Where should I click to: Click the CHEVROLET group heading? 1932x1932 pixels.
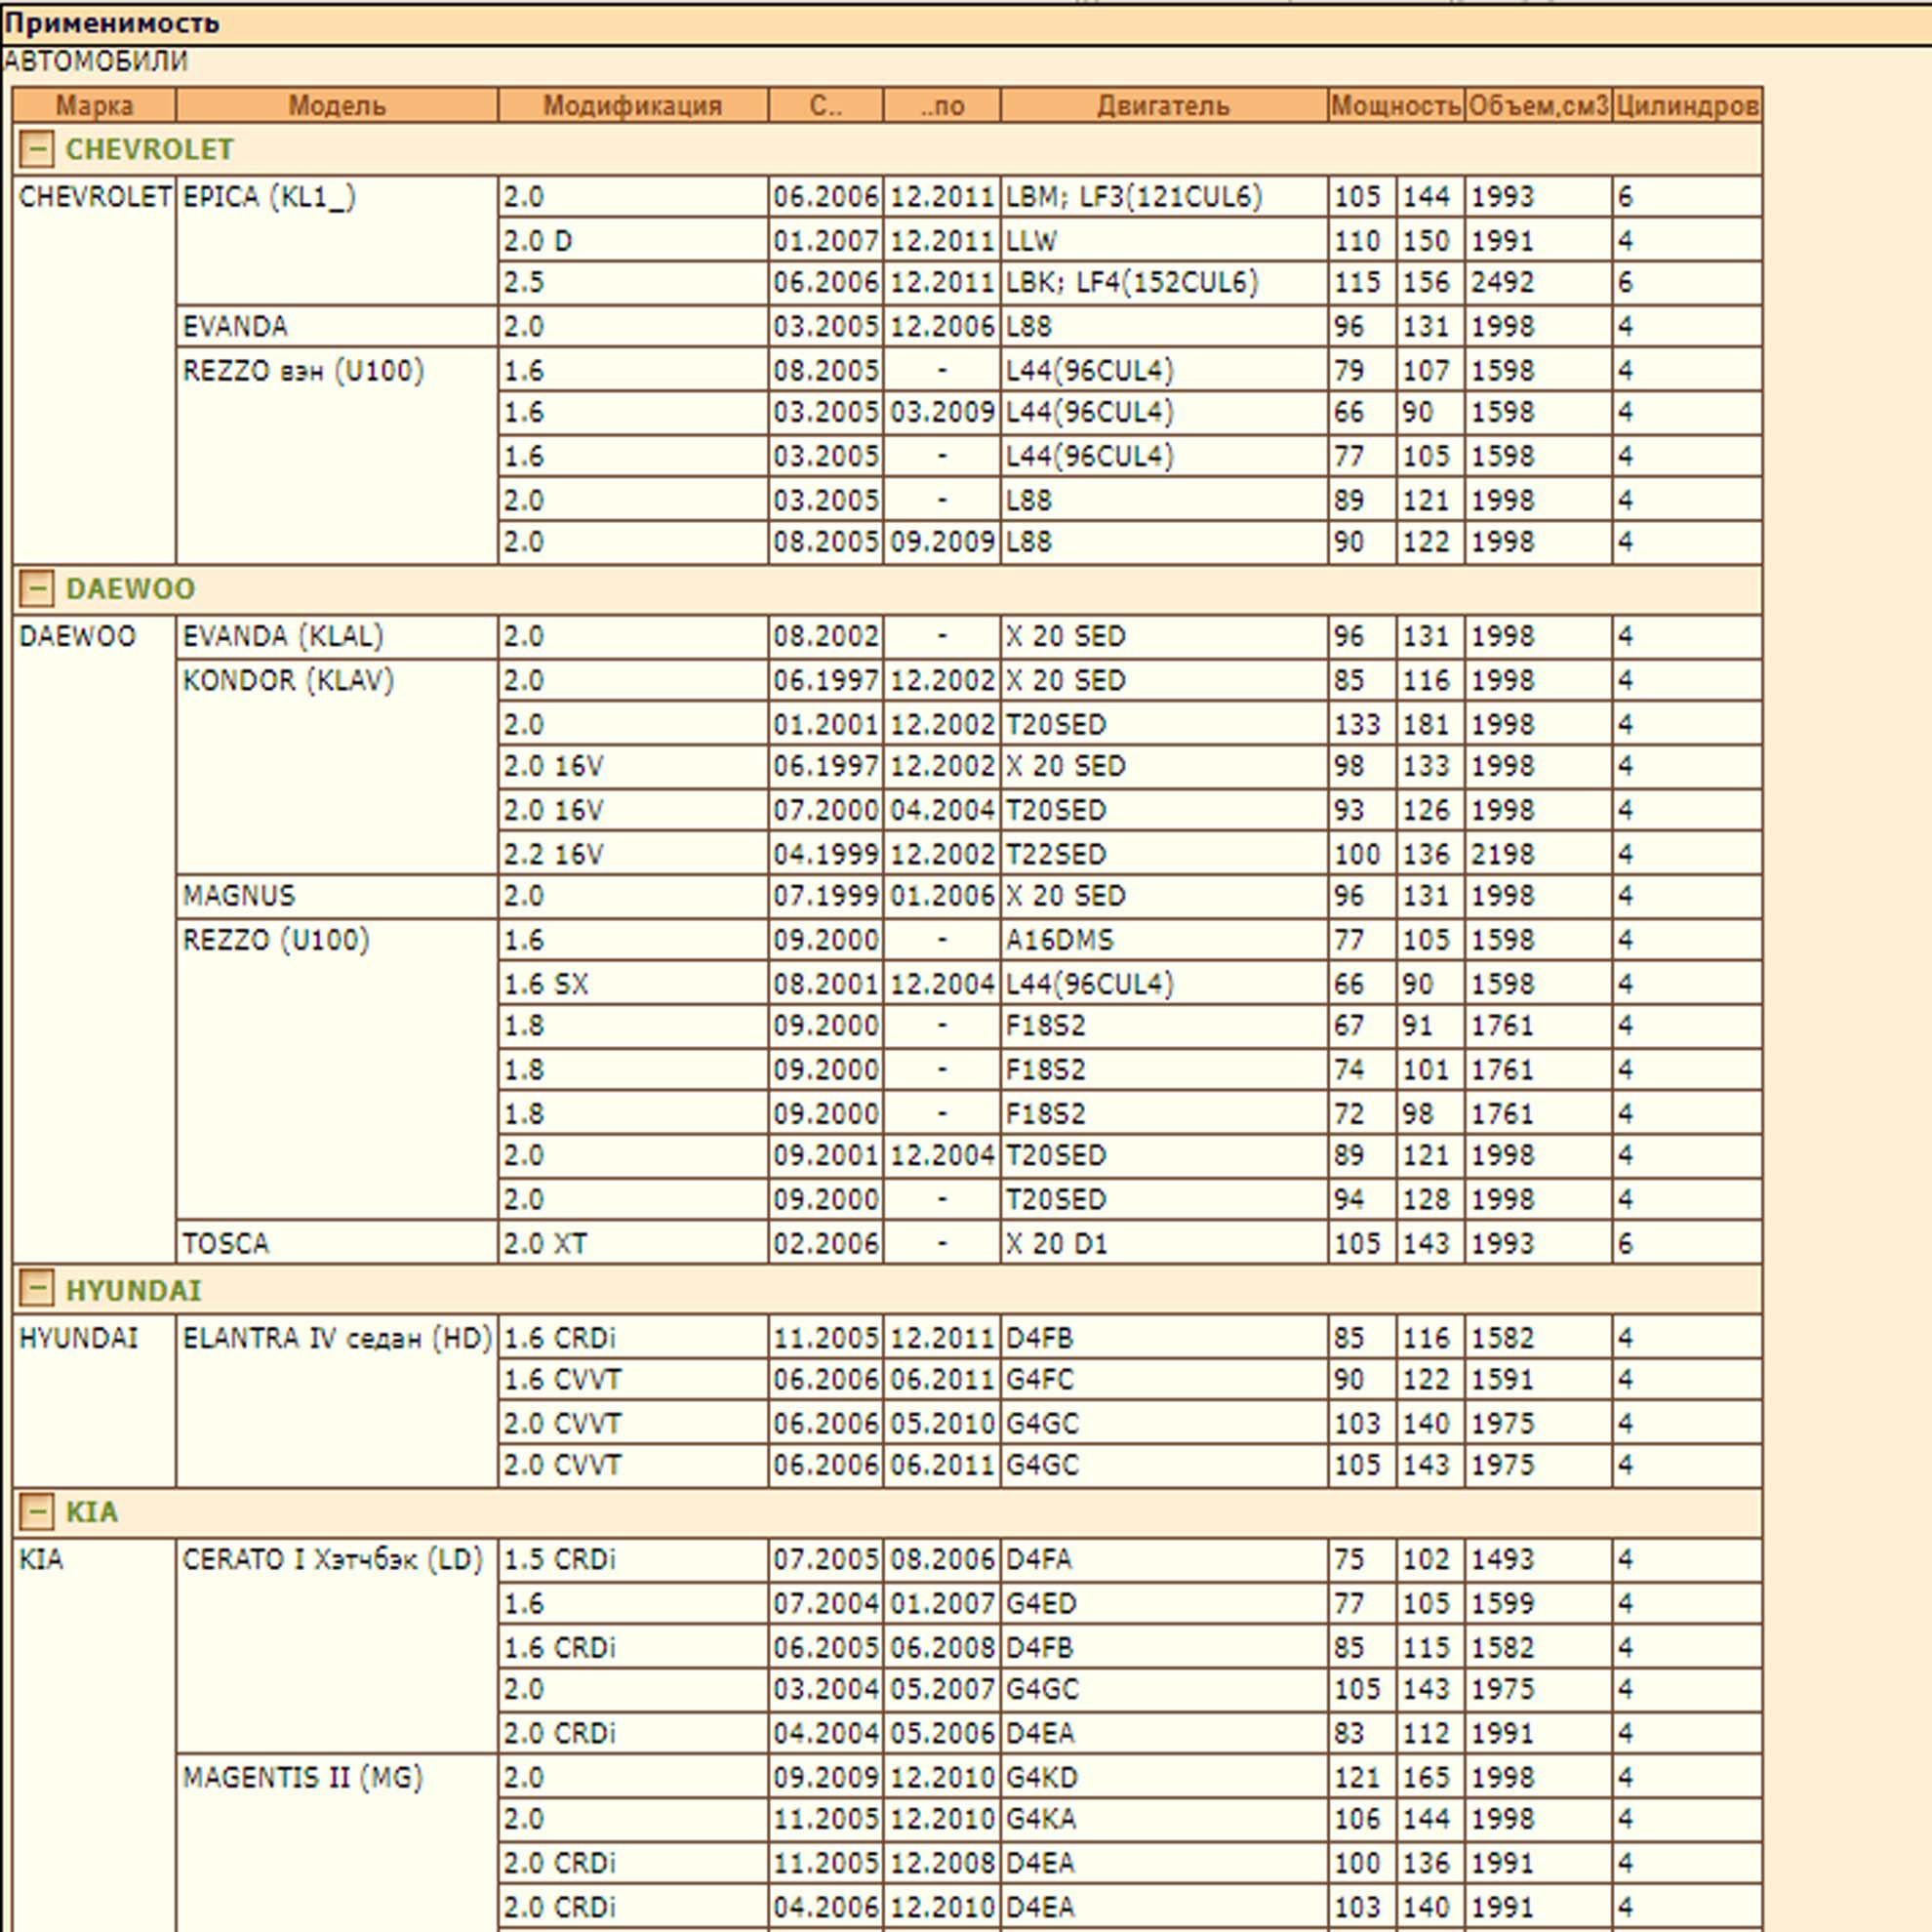click(149, 149)
